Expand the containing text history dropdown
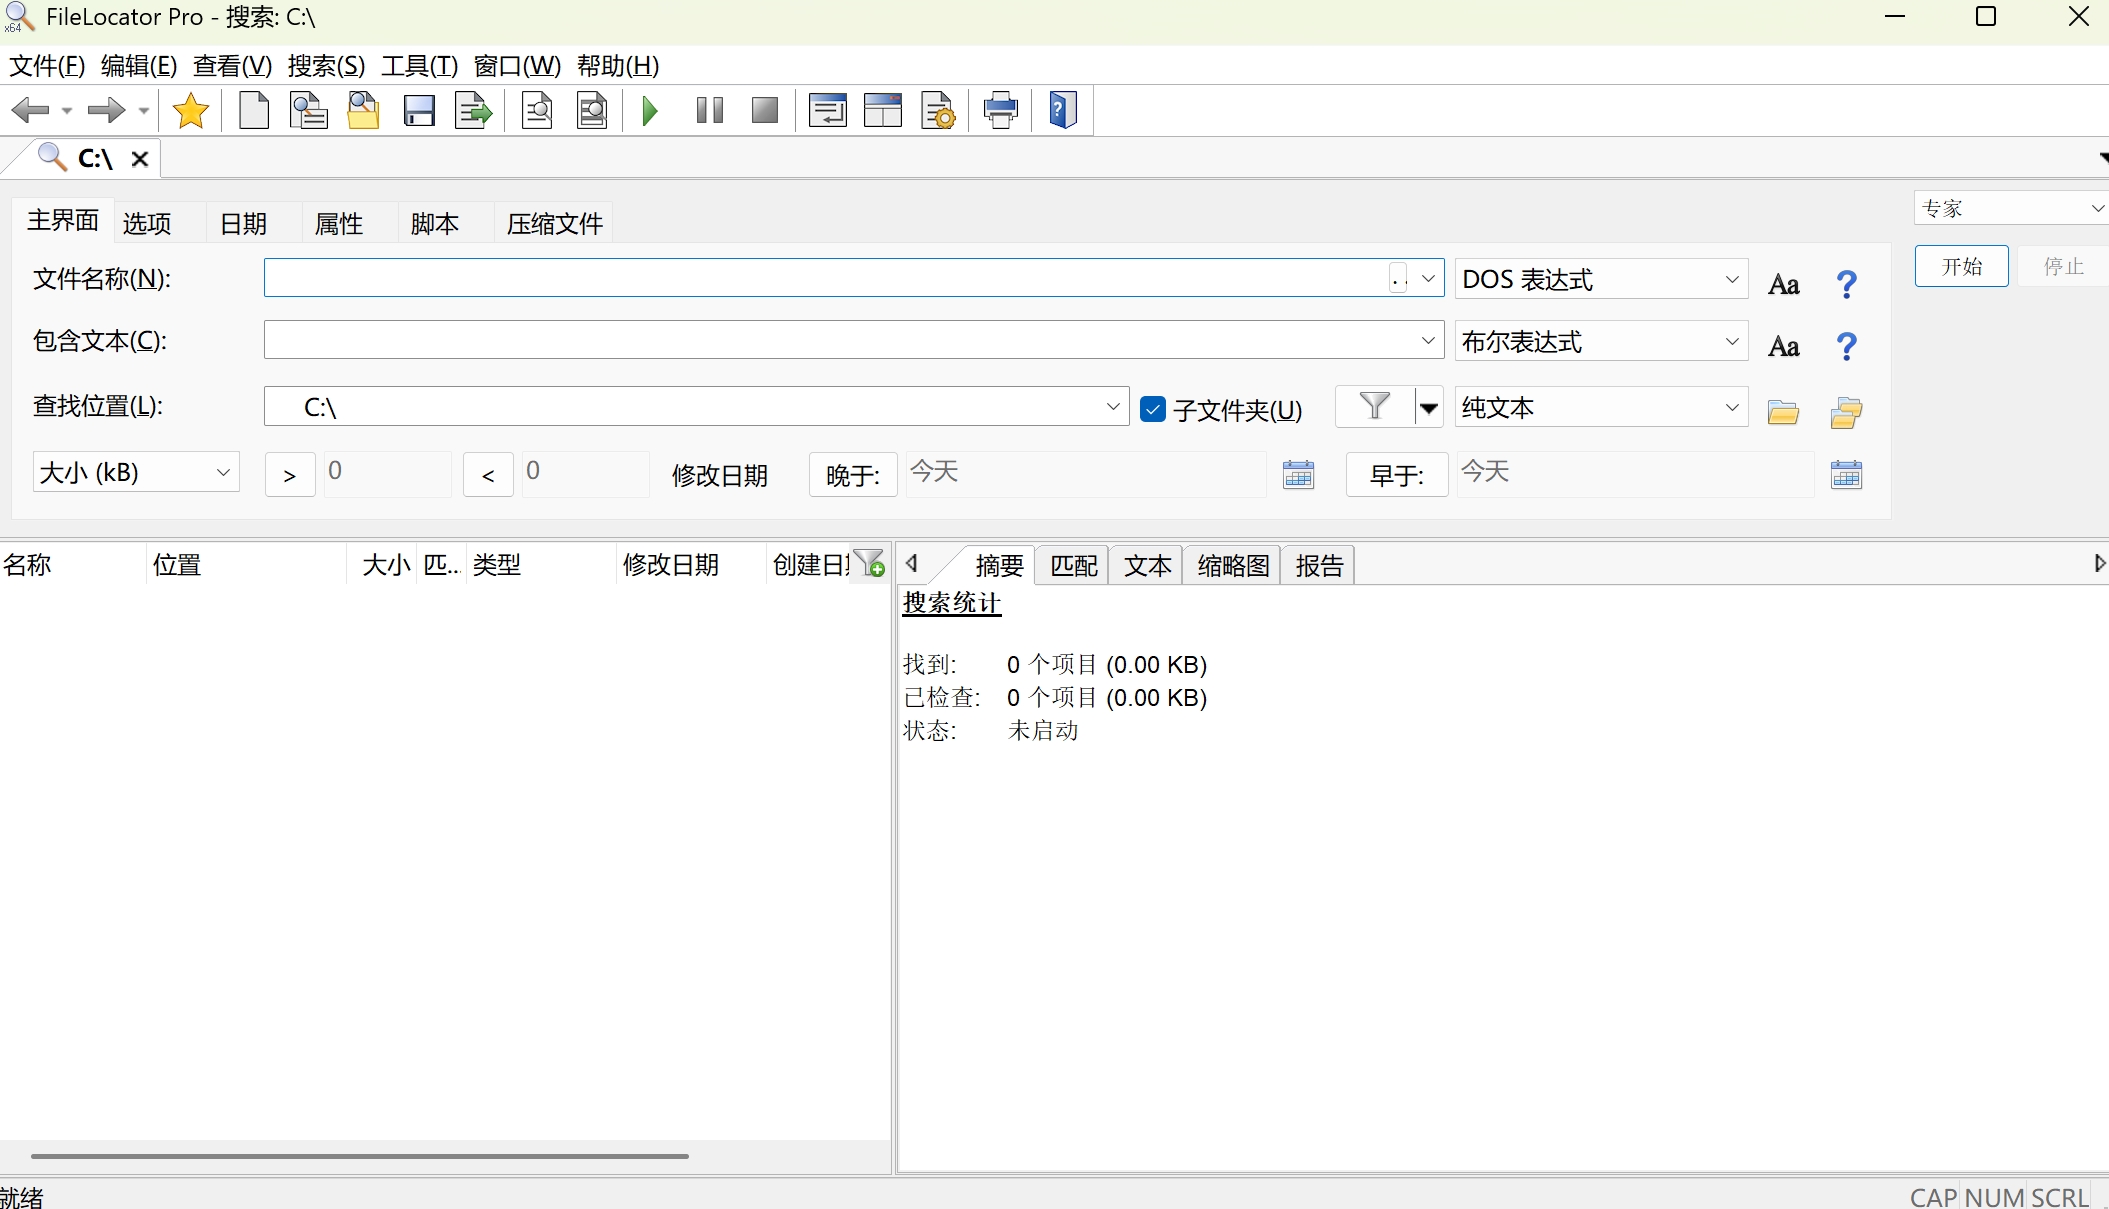Viewport: 2109px width, 1209px height. click(1428, 340)
